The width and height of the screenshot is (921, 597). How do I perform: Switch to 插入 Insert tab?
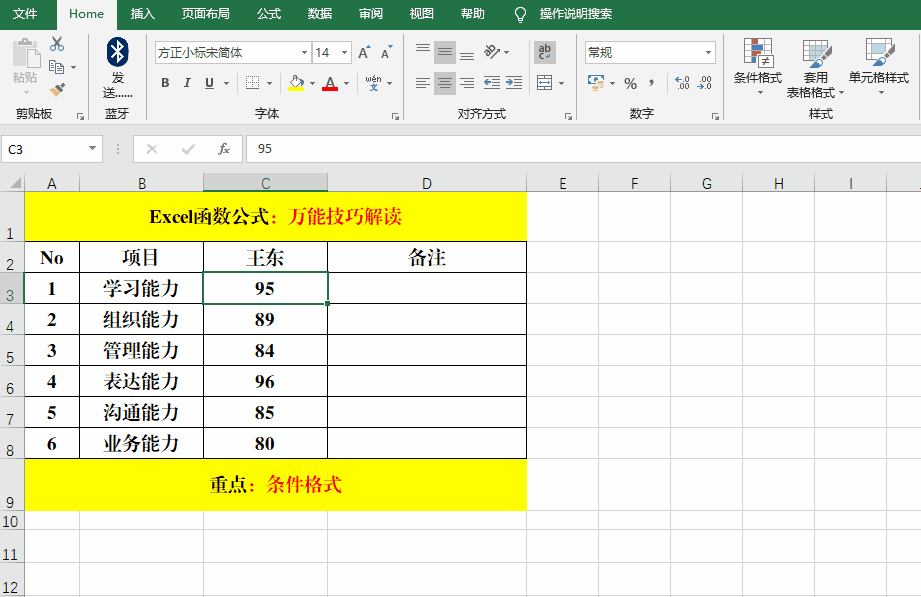(x=143, y=14)
